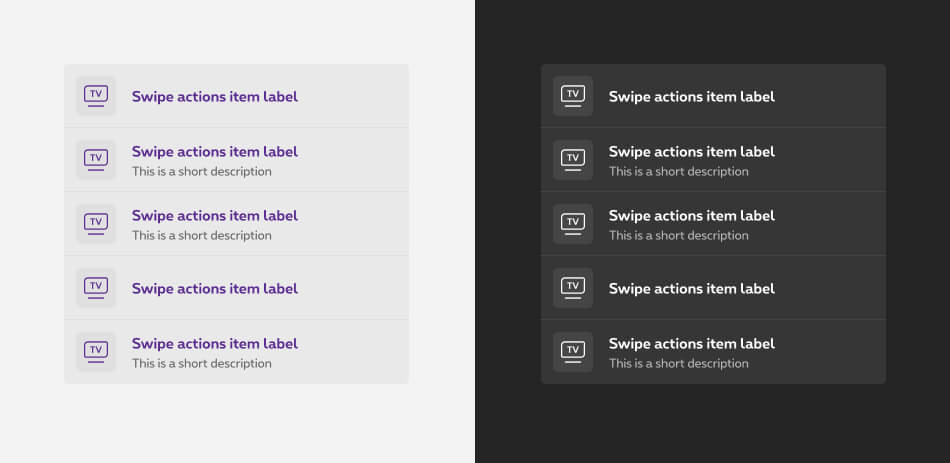The height and width of the screenshot is (463, 950).
Task: Open the first white "Swipe actions item label"
Action: click(692, 97)
